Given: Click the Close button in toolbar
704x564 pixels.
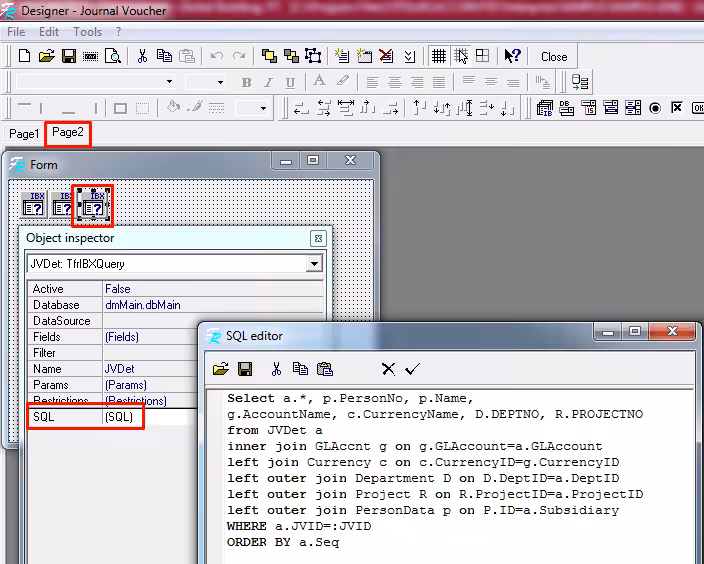Looking at the screenshot, I should [x=554, y=57].
